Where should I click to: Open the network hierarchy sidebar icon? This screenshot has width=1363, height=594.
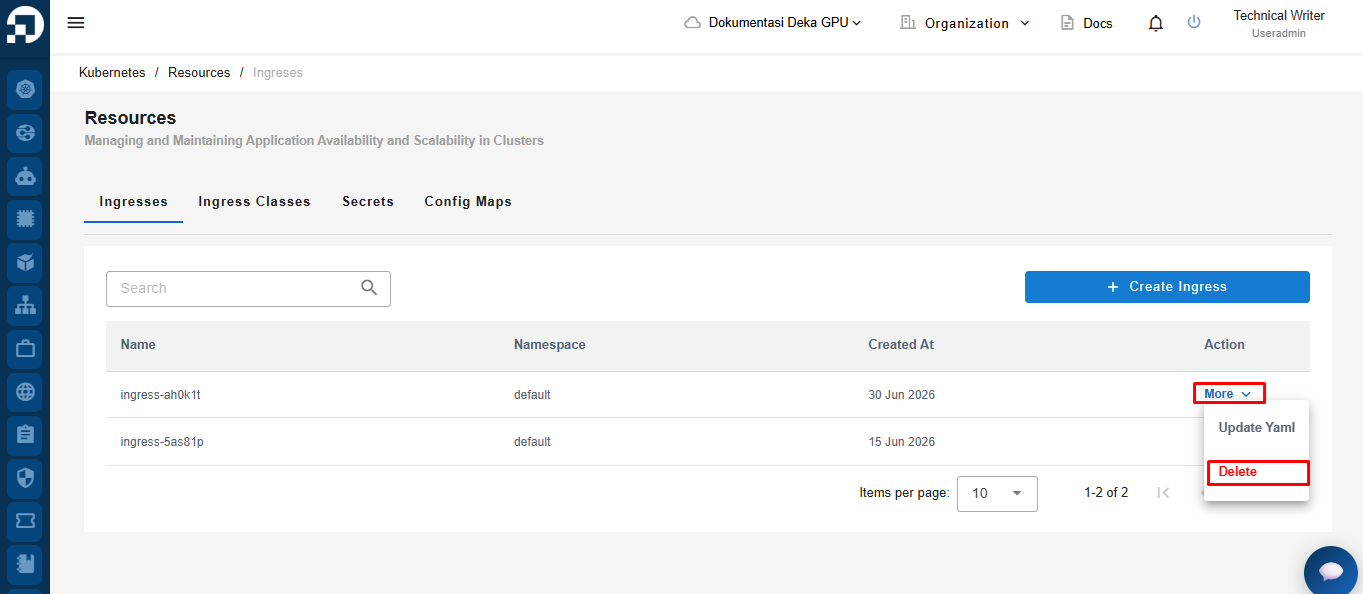(x=25, y=306)
